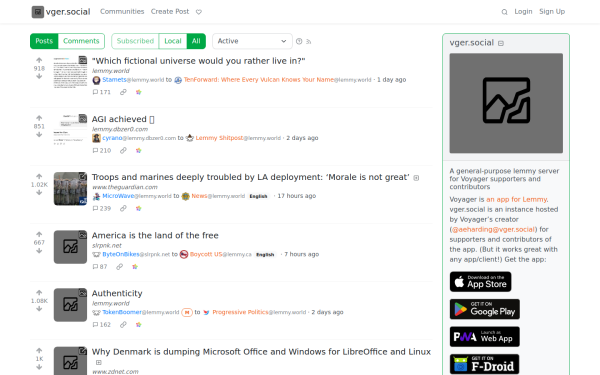Expand the Troops and marines post preview

pos(416,178)
